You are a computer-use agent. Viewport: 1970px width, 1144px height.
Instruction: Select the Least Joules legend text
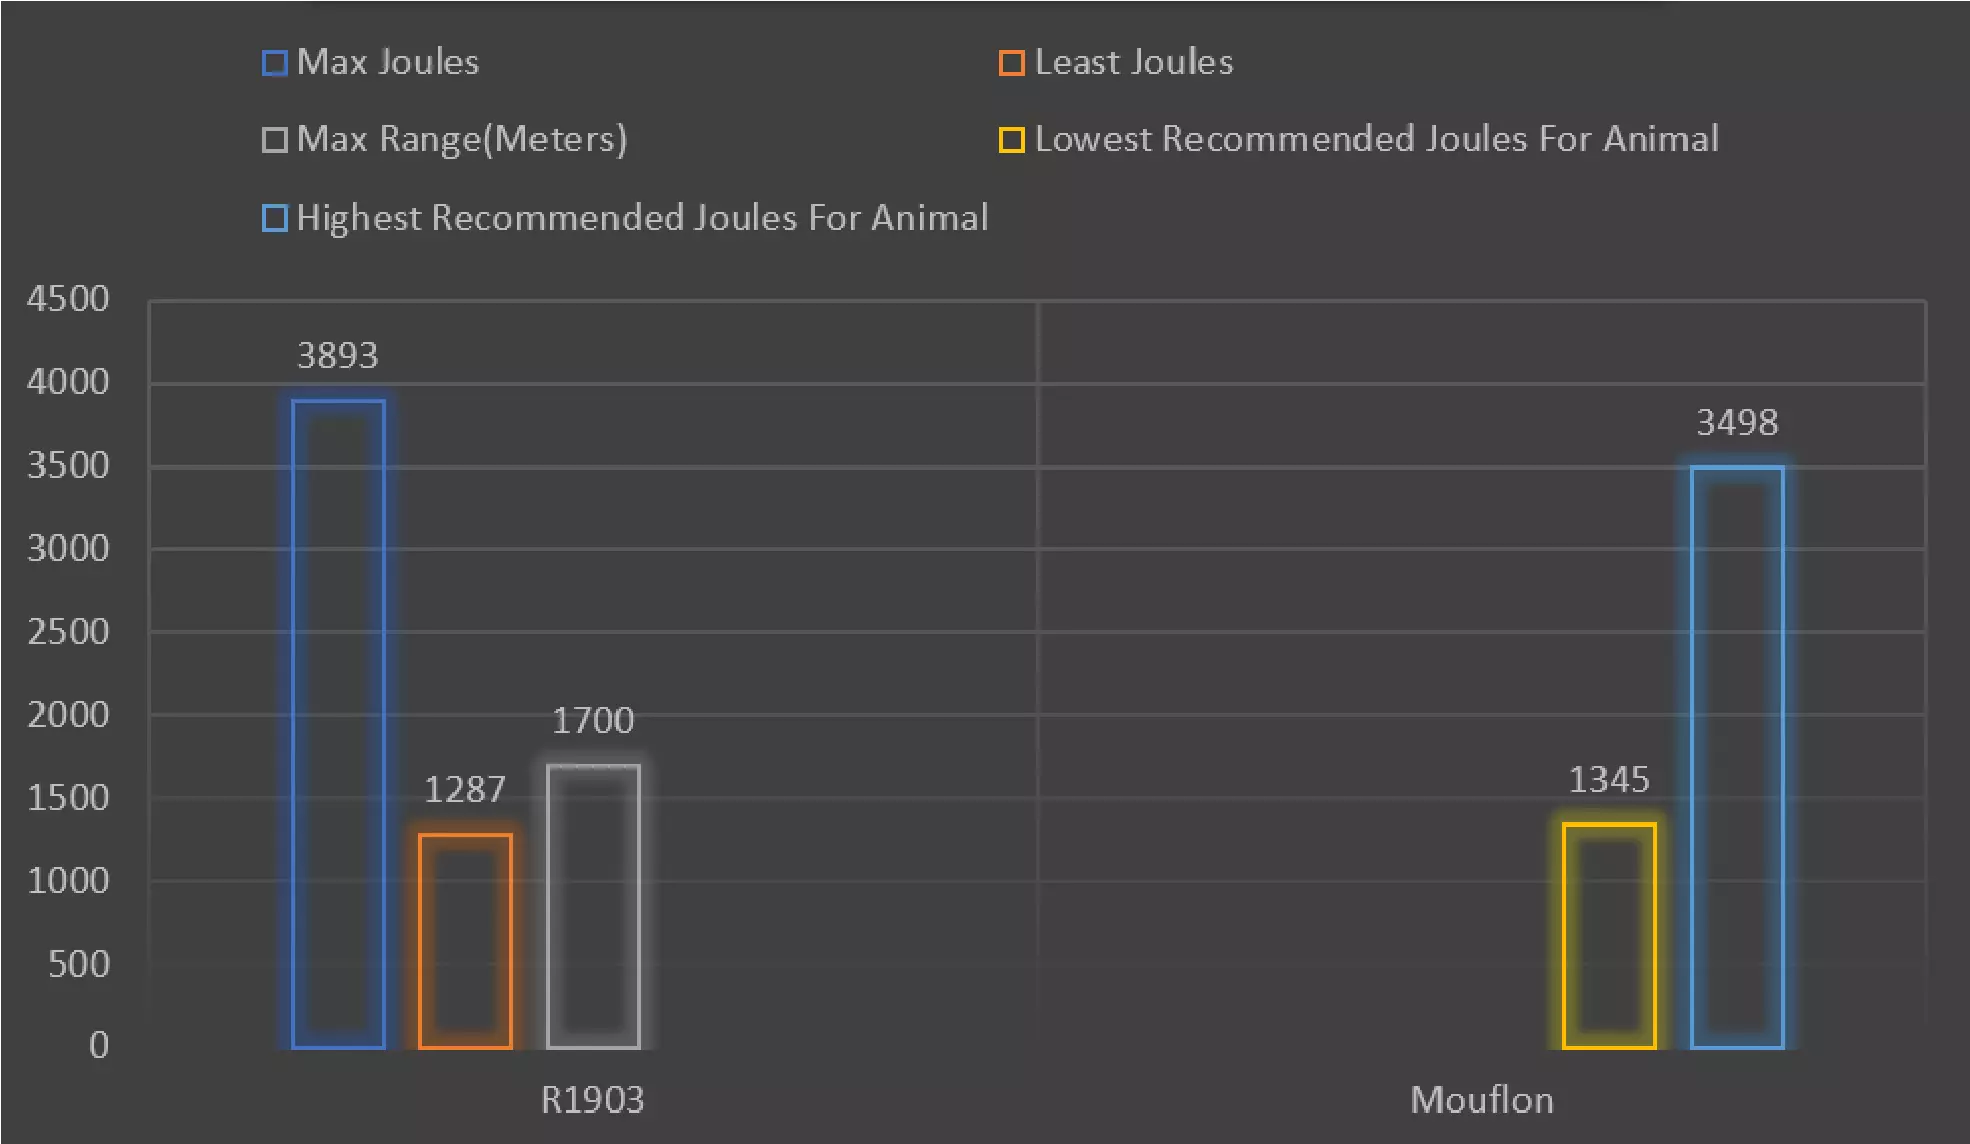pos(1133,62)
